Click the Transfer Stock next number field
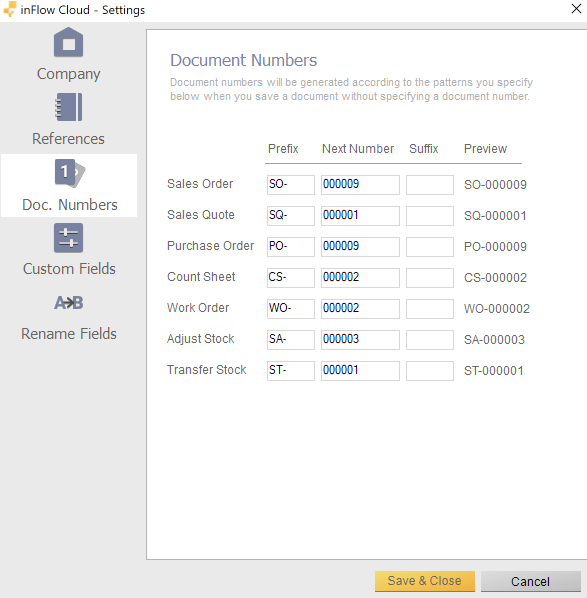The image size is (587, 598). tap(360, 371)
